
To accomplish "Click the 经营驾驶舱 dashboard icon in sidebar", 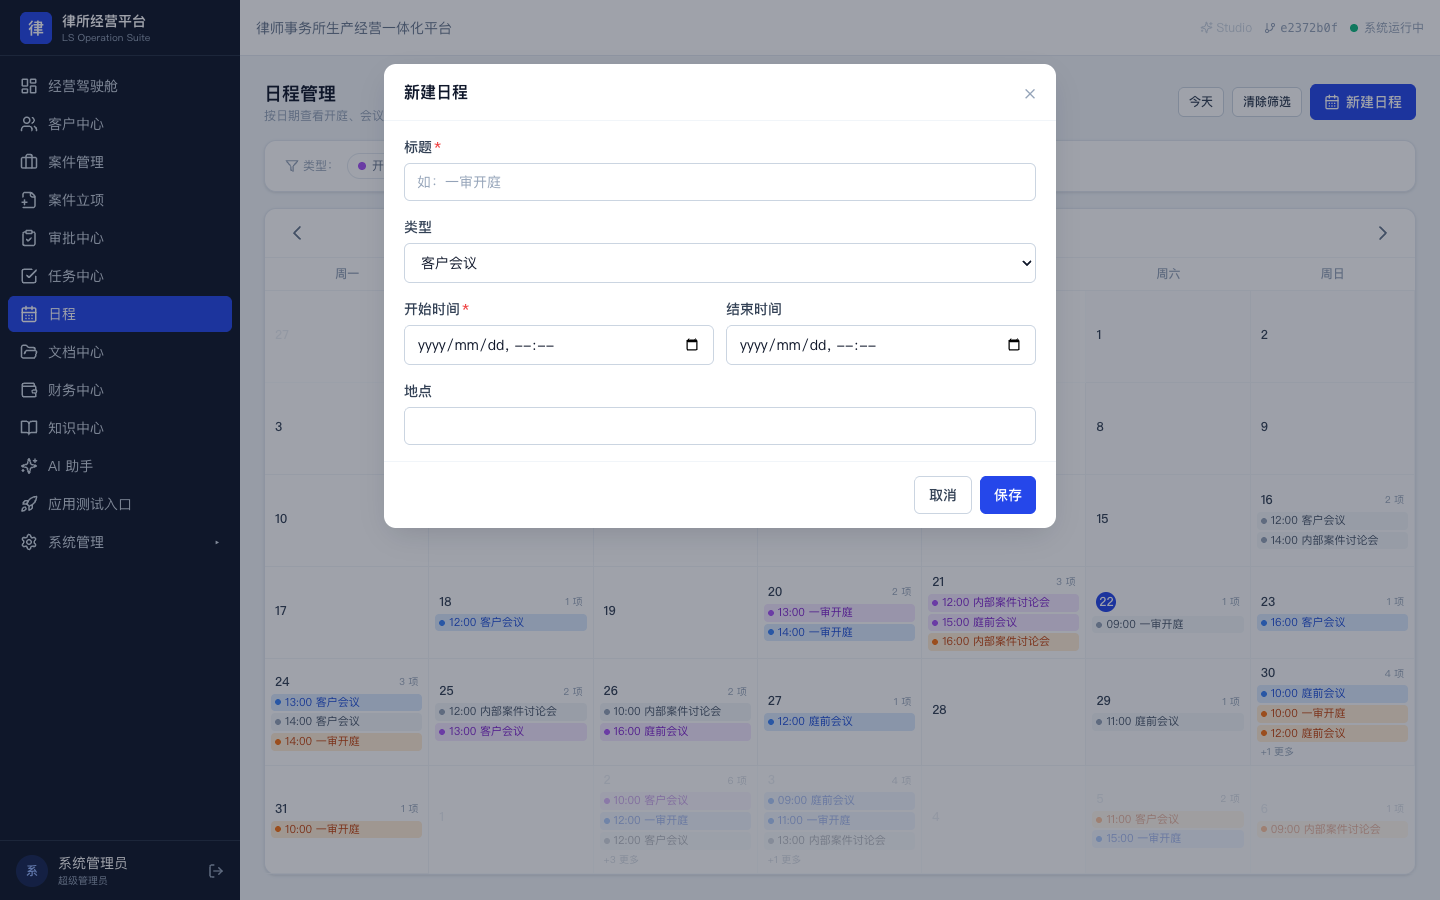I will click(x=29, y=86).
